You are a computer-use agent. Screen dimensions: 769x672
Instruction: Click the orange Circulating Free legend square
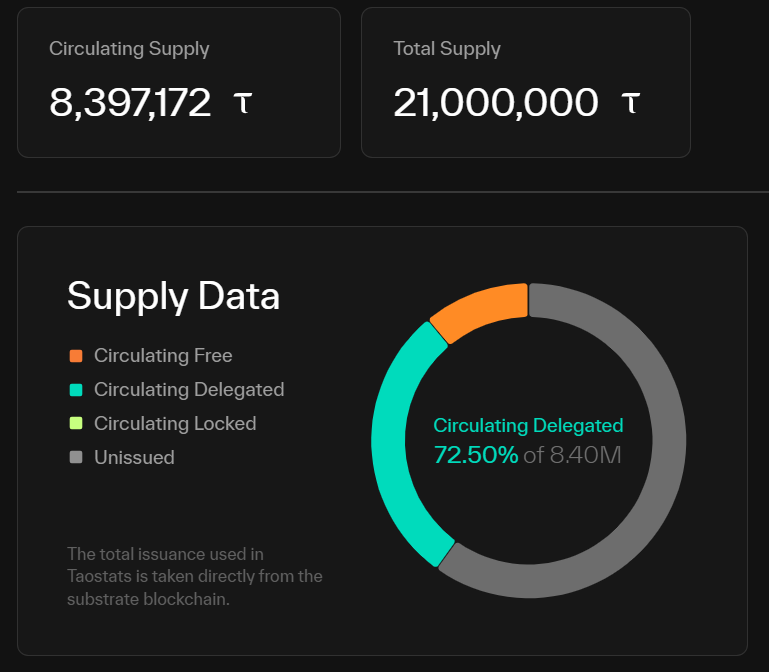click(x=76, y=356)
